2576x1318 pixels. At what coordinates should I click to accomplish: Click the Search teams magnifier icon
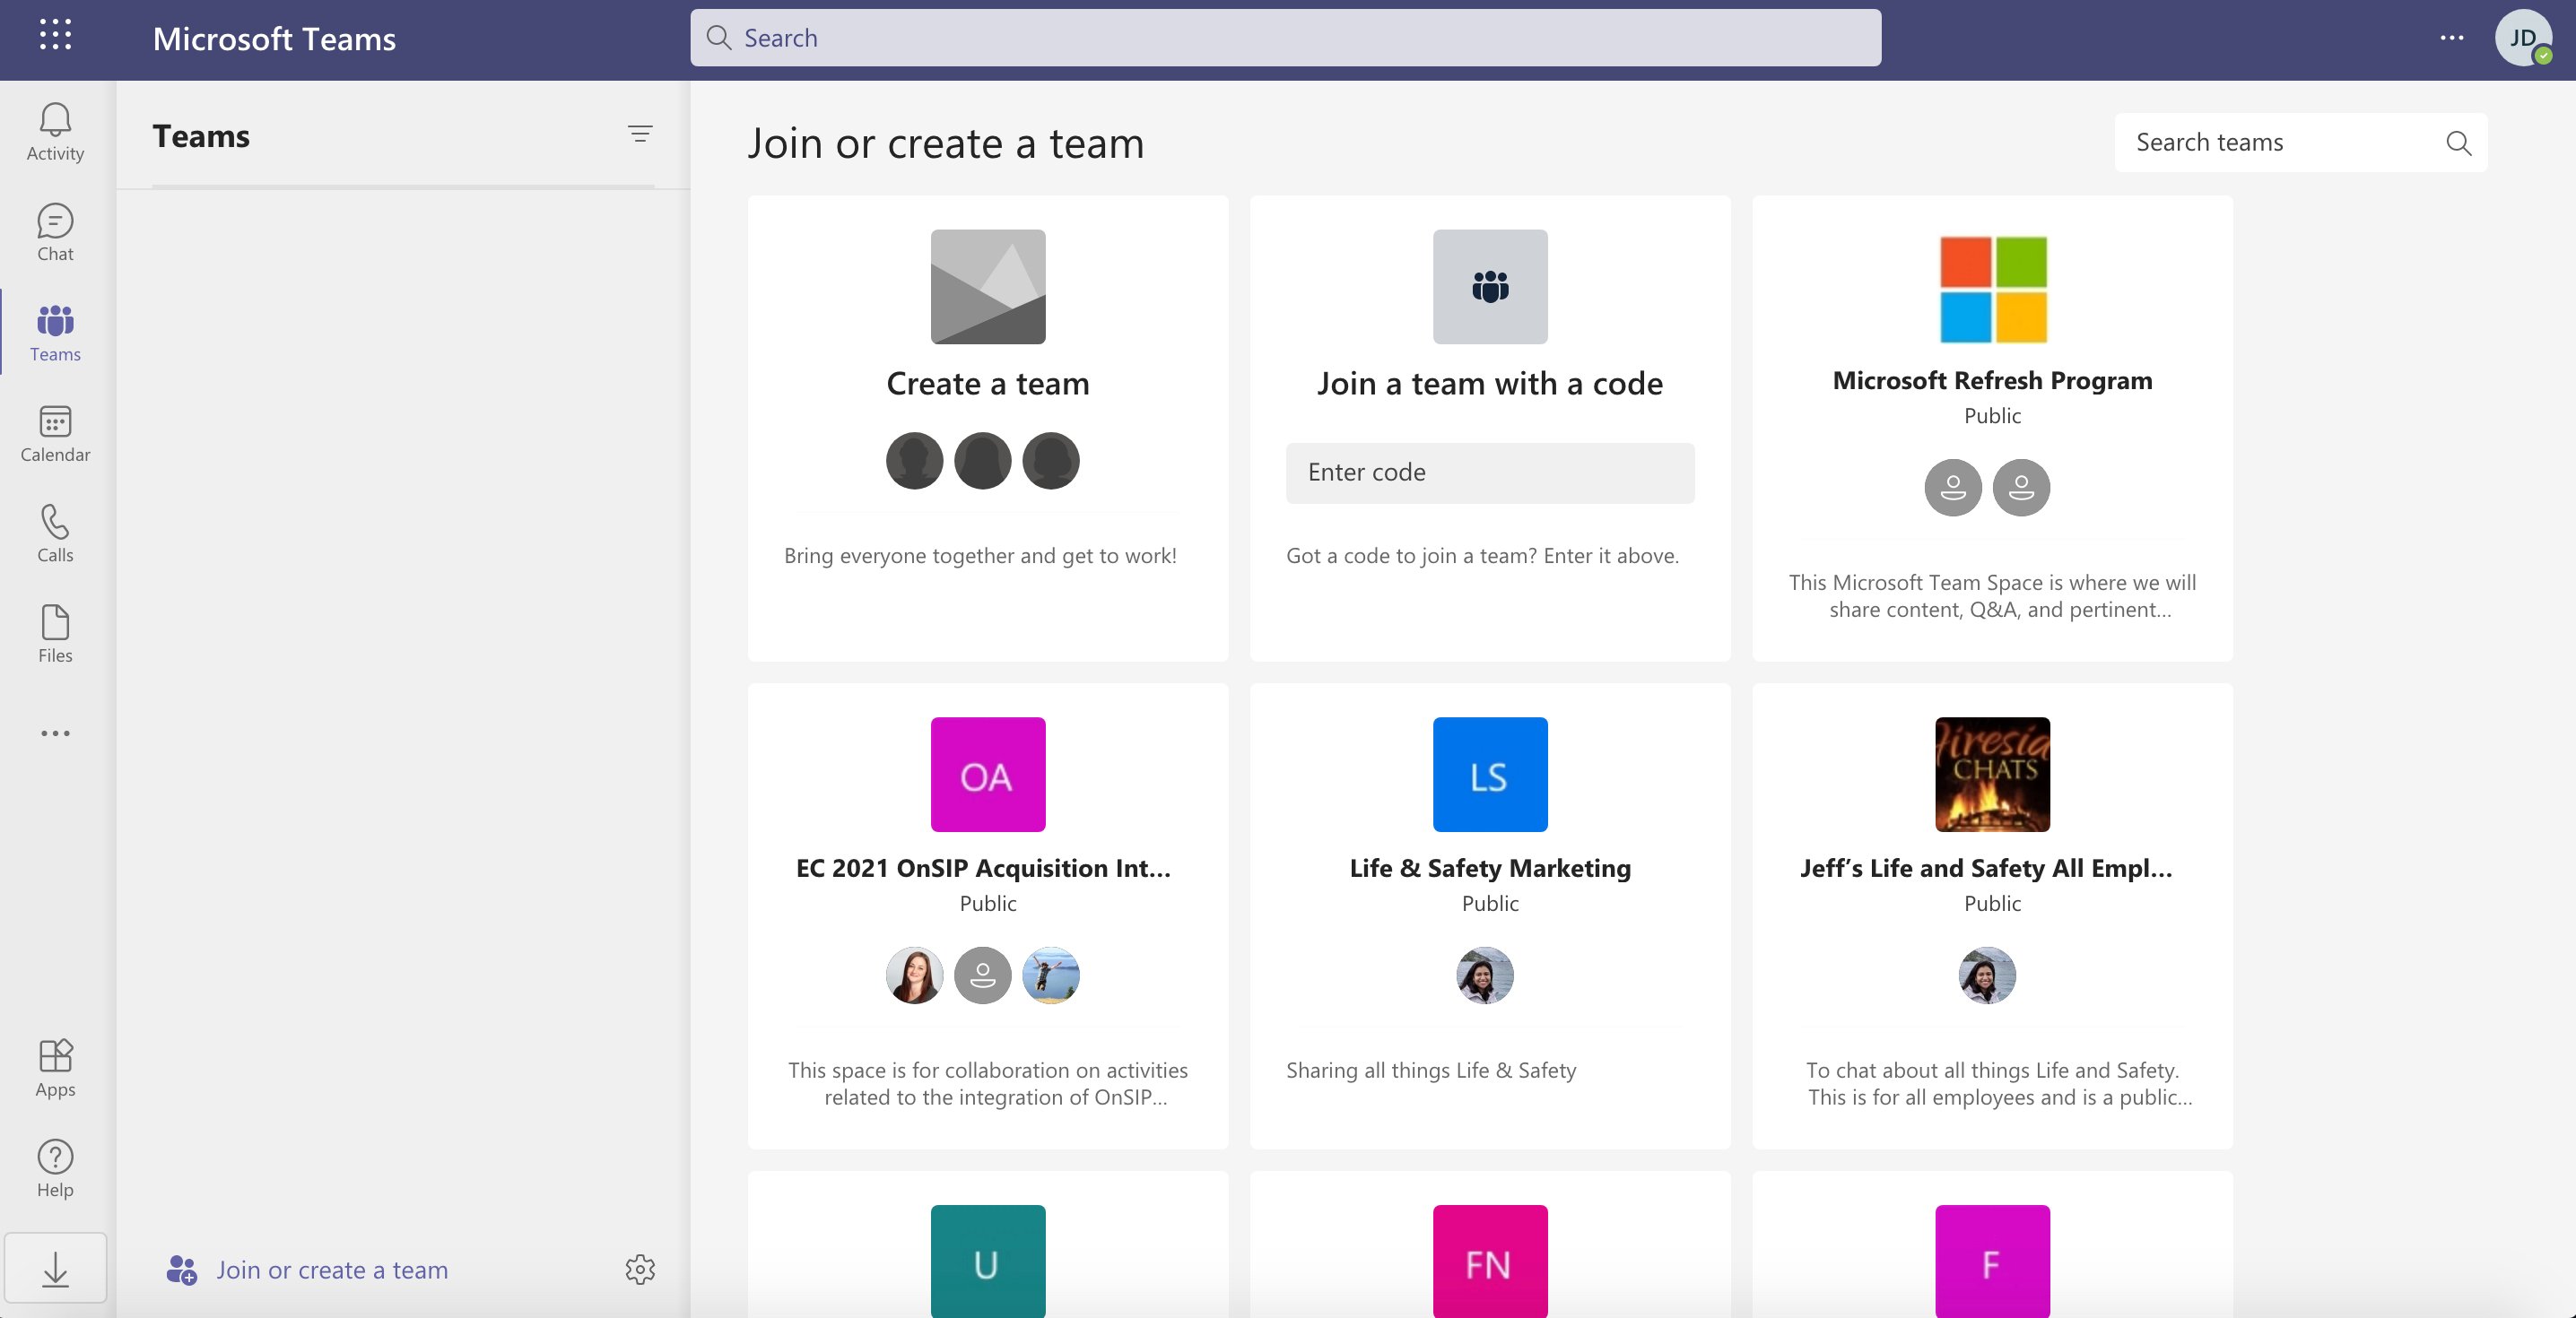[x=2458, y=143]
